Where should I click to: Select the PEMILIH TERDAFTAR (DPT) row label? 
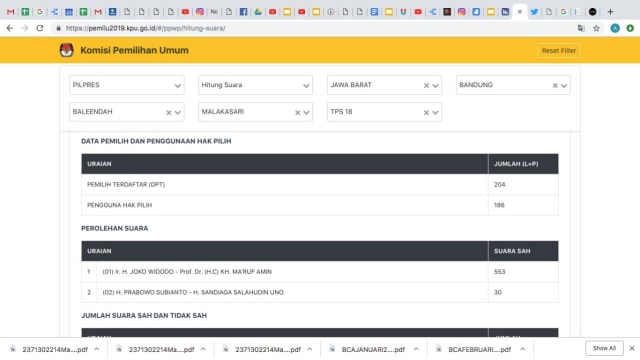click(x=126, y=184)
